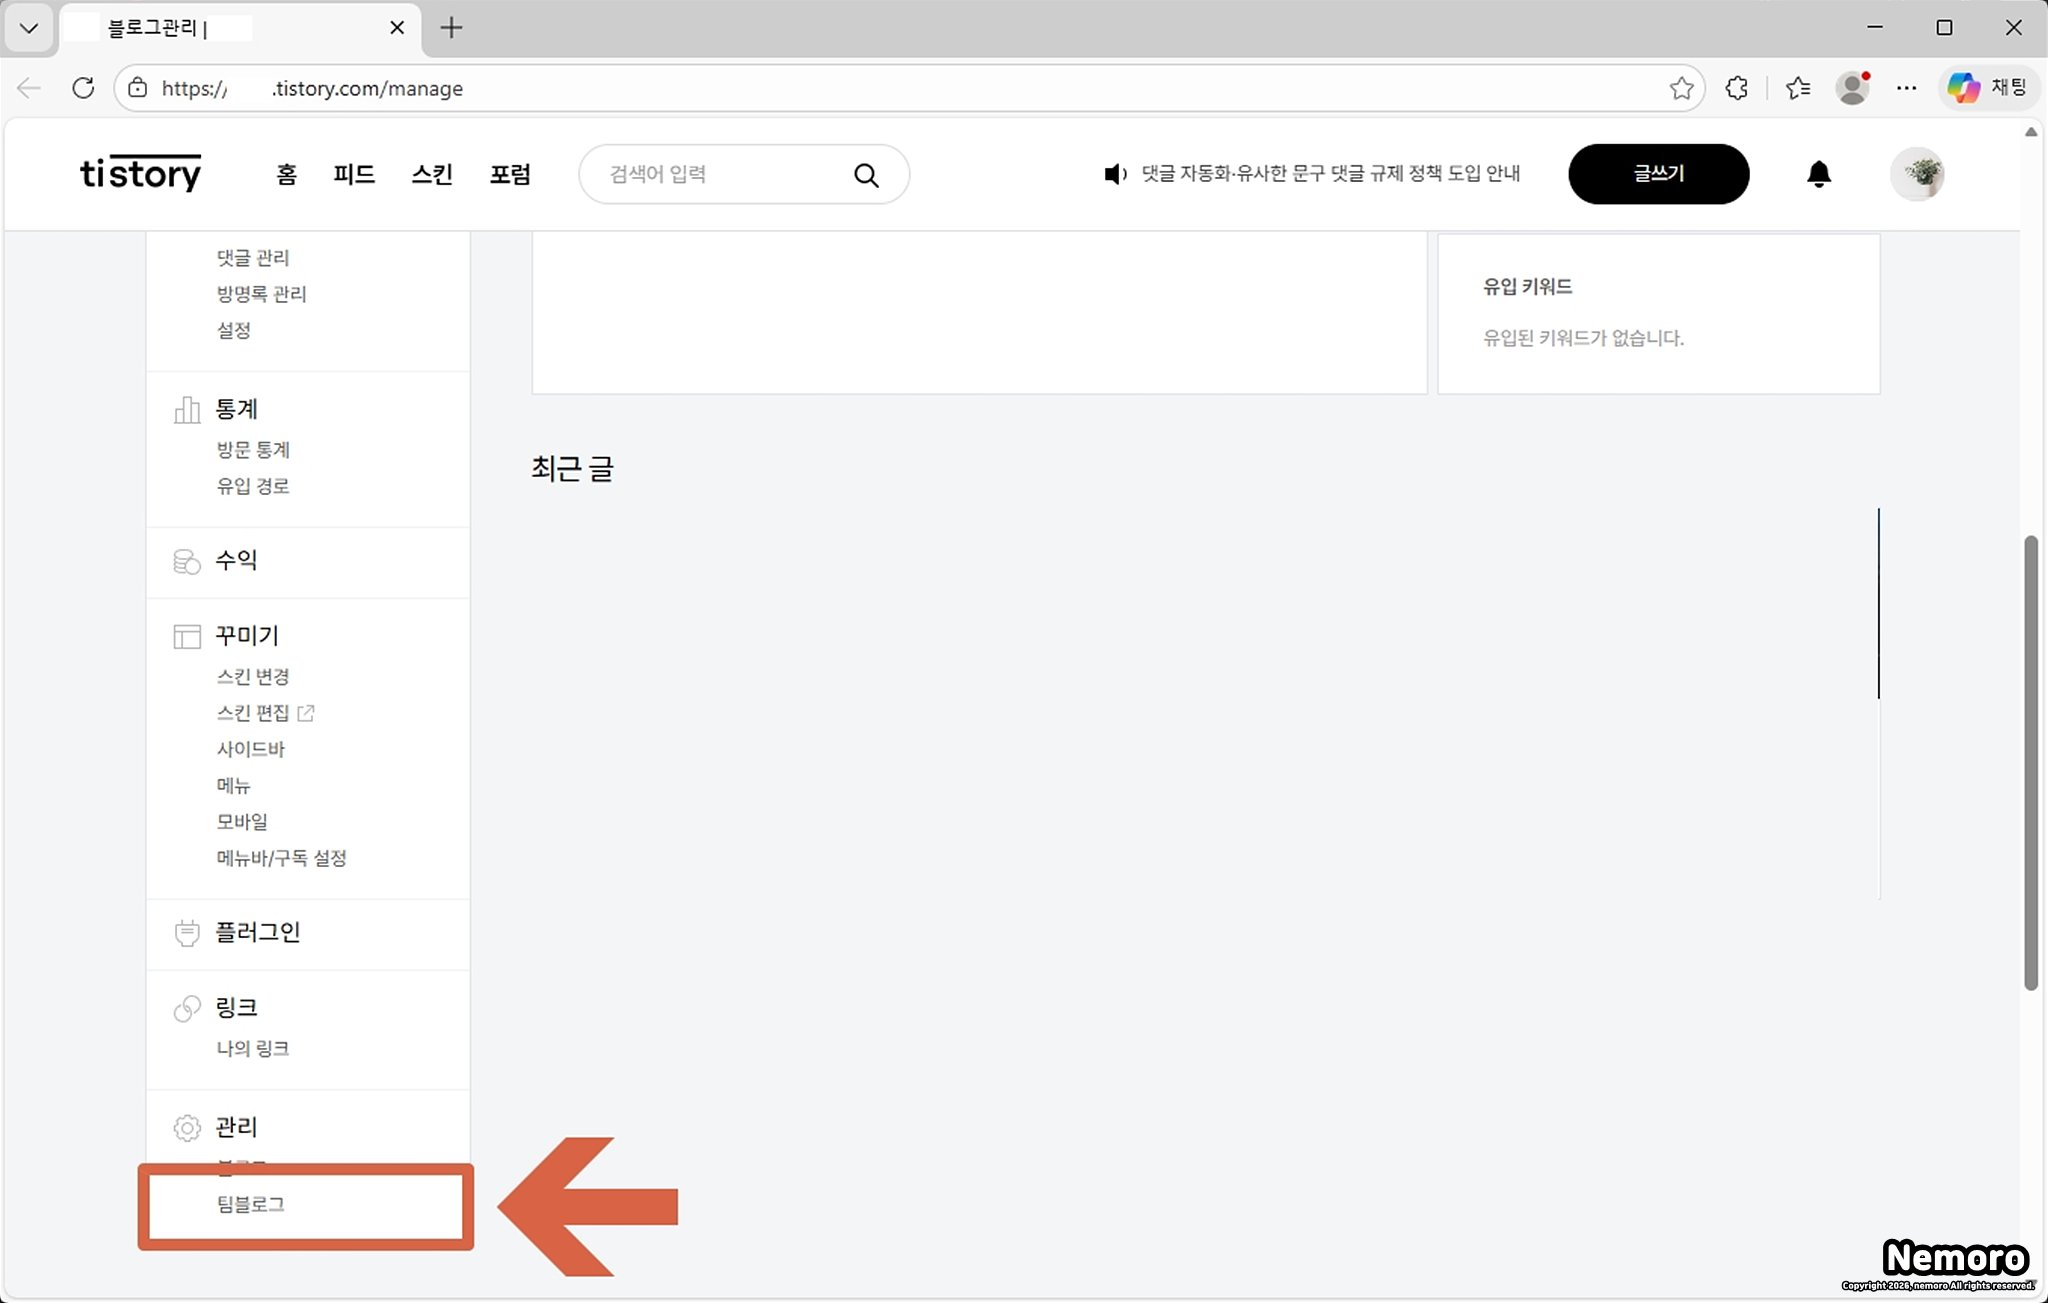Click the search magnifier icon
Screen dimensions: 2048x1303
click(x=866, y=175)
